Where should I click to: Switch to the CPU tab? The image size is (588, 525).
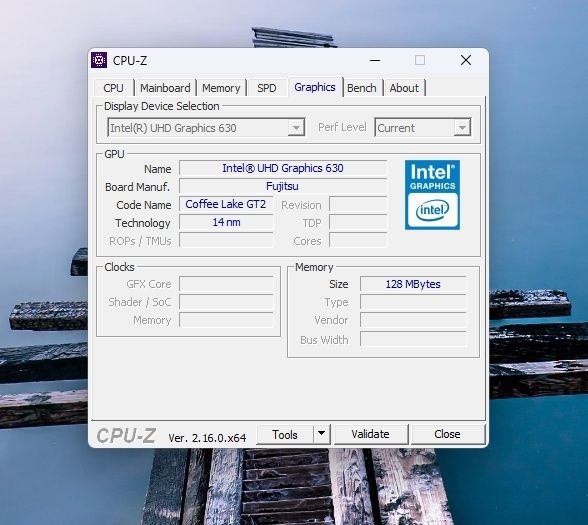click(x=113, y=88)
